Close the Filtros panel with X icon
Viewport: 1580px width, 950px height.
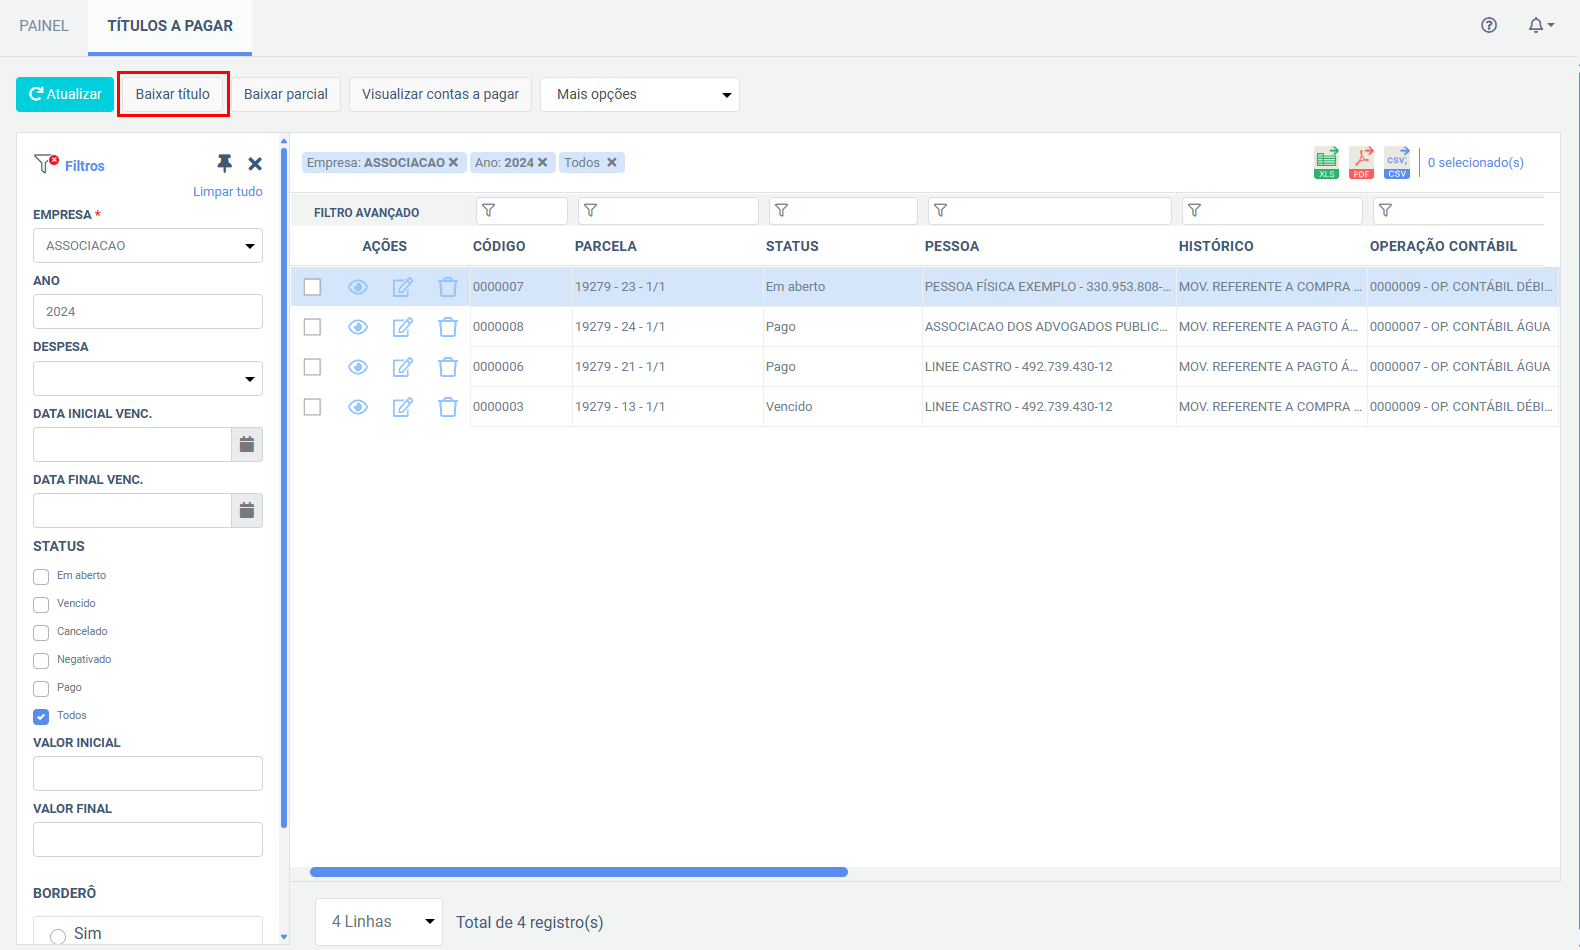tap(255, 164)
